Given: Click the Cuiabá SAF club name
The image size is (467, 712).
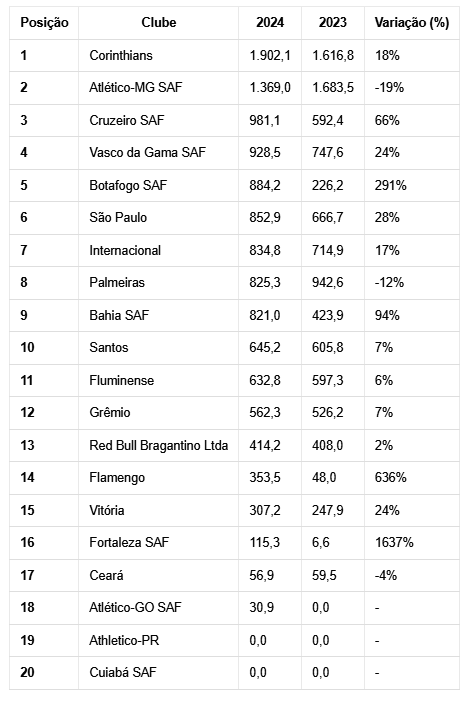Looking at the screenshot, I should 123,672.
